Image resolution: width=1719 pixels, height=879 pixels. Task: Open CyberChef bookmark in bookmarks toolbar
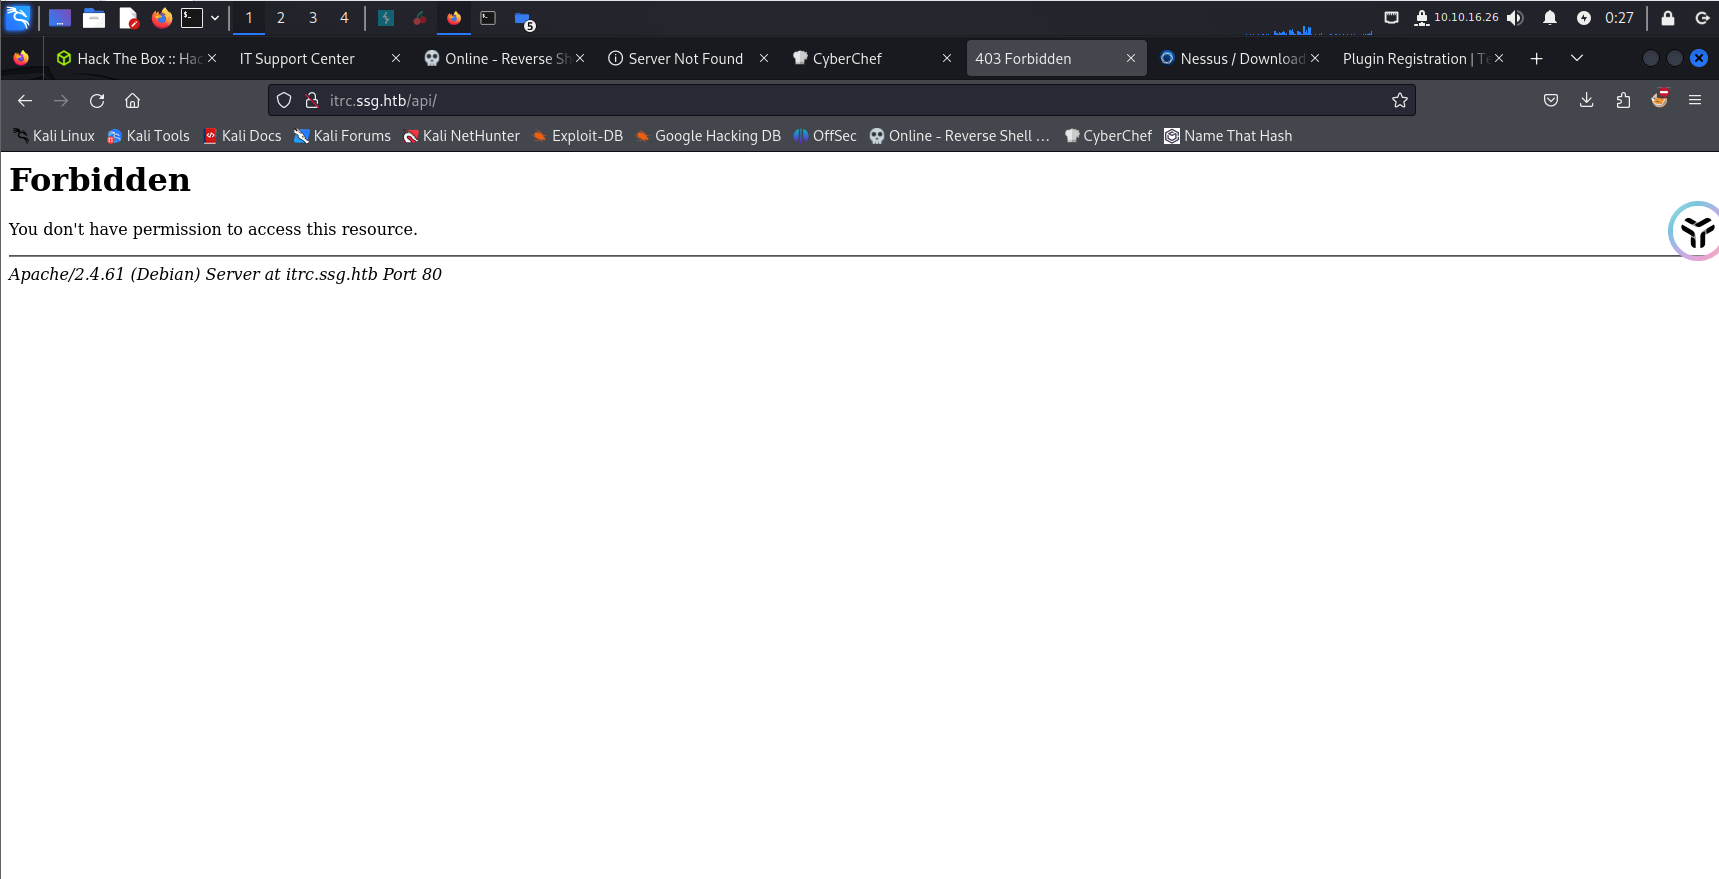1108,136
